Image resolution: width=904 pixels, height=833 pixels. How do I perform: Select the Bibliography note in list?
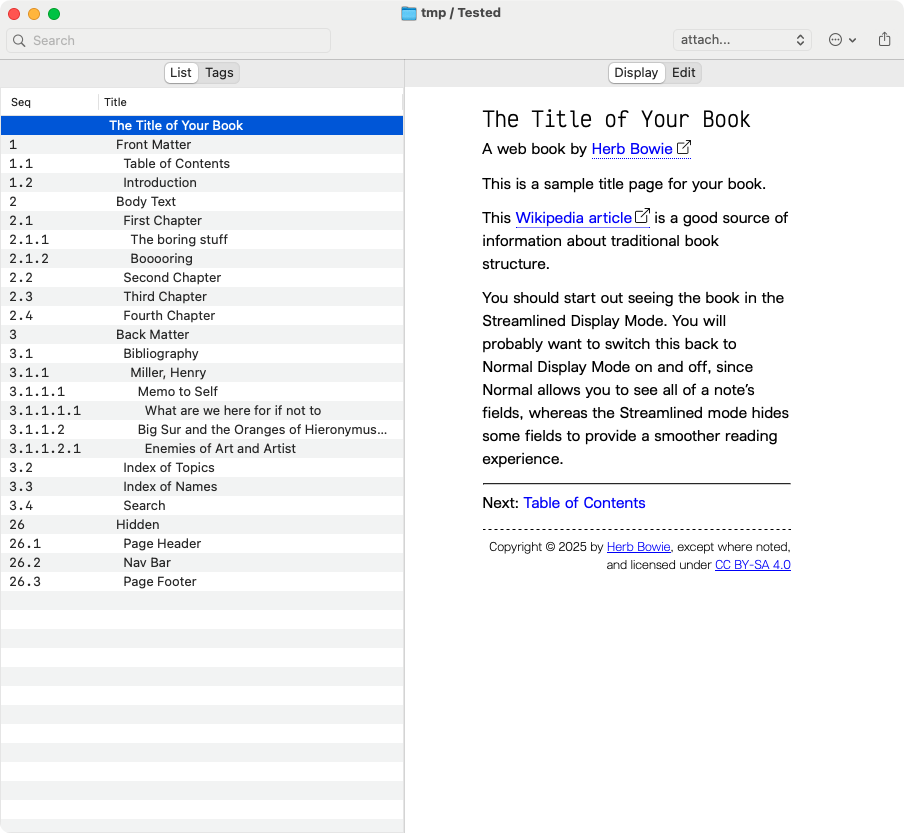161,354
